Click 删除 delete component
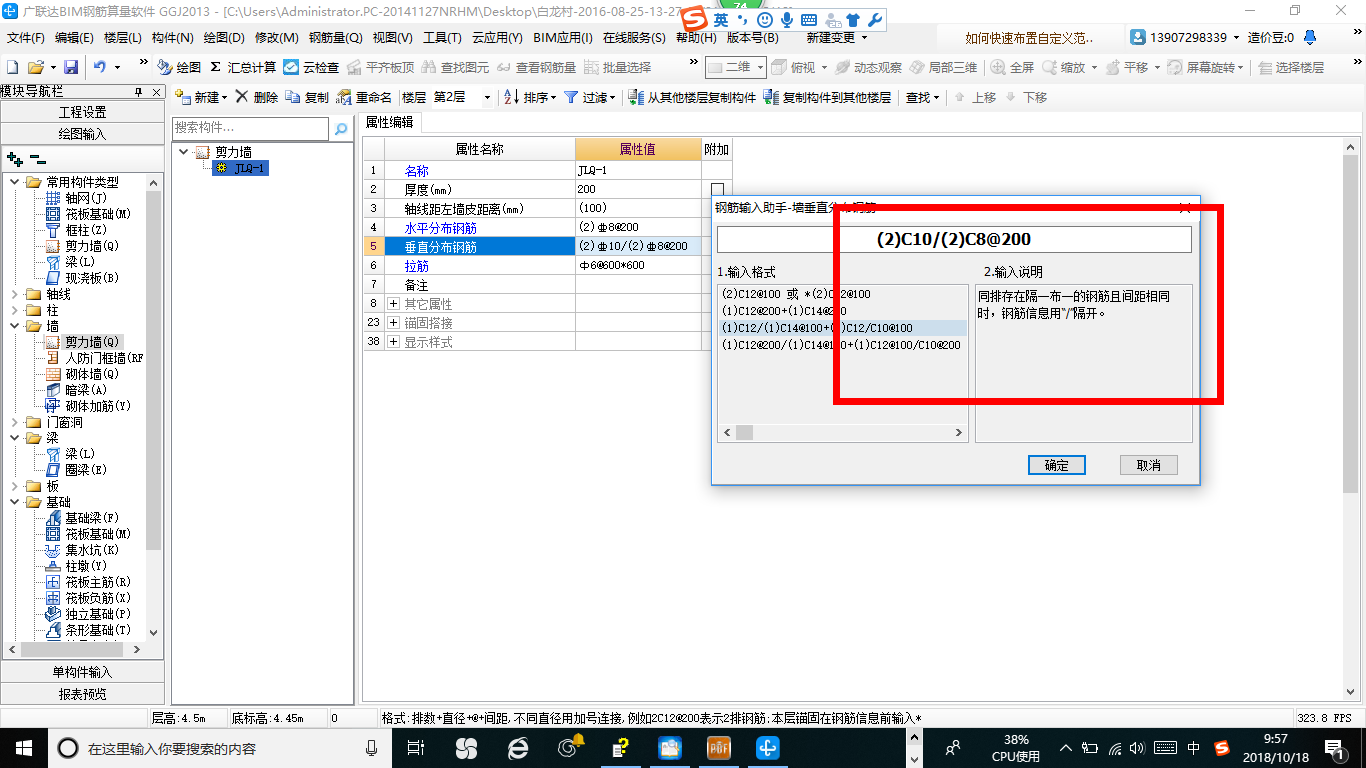 257,97
